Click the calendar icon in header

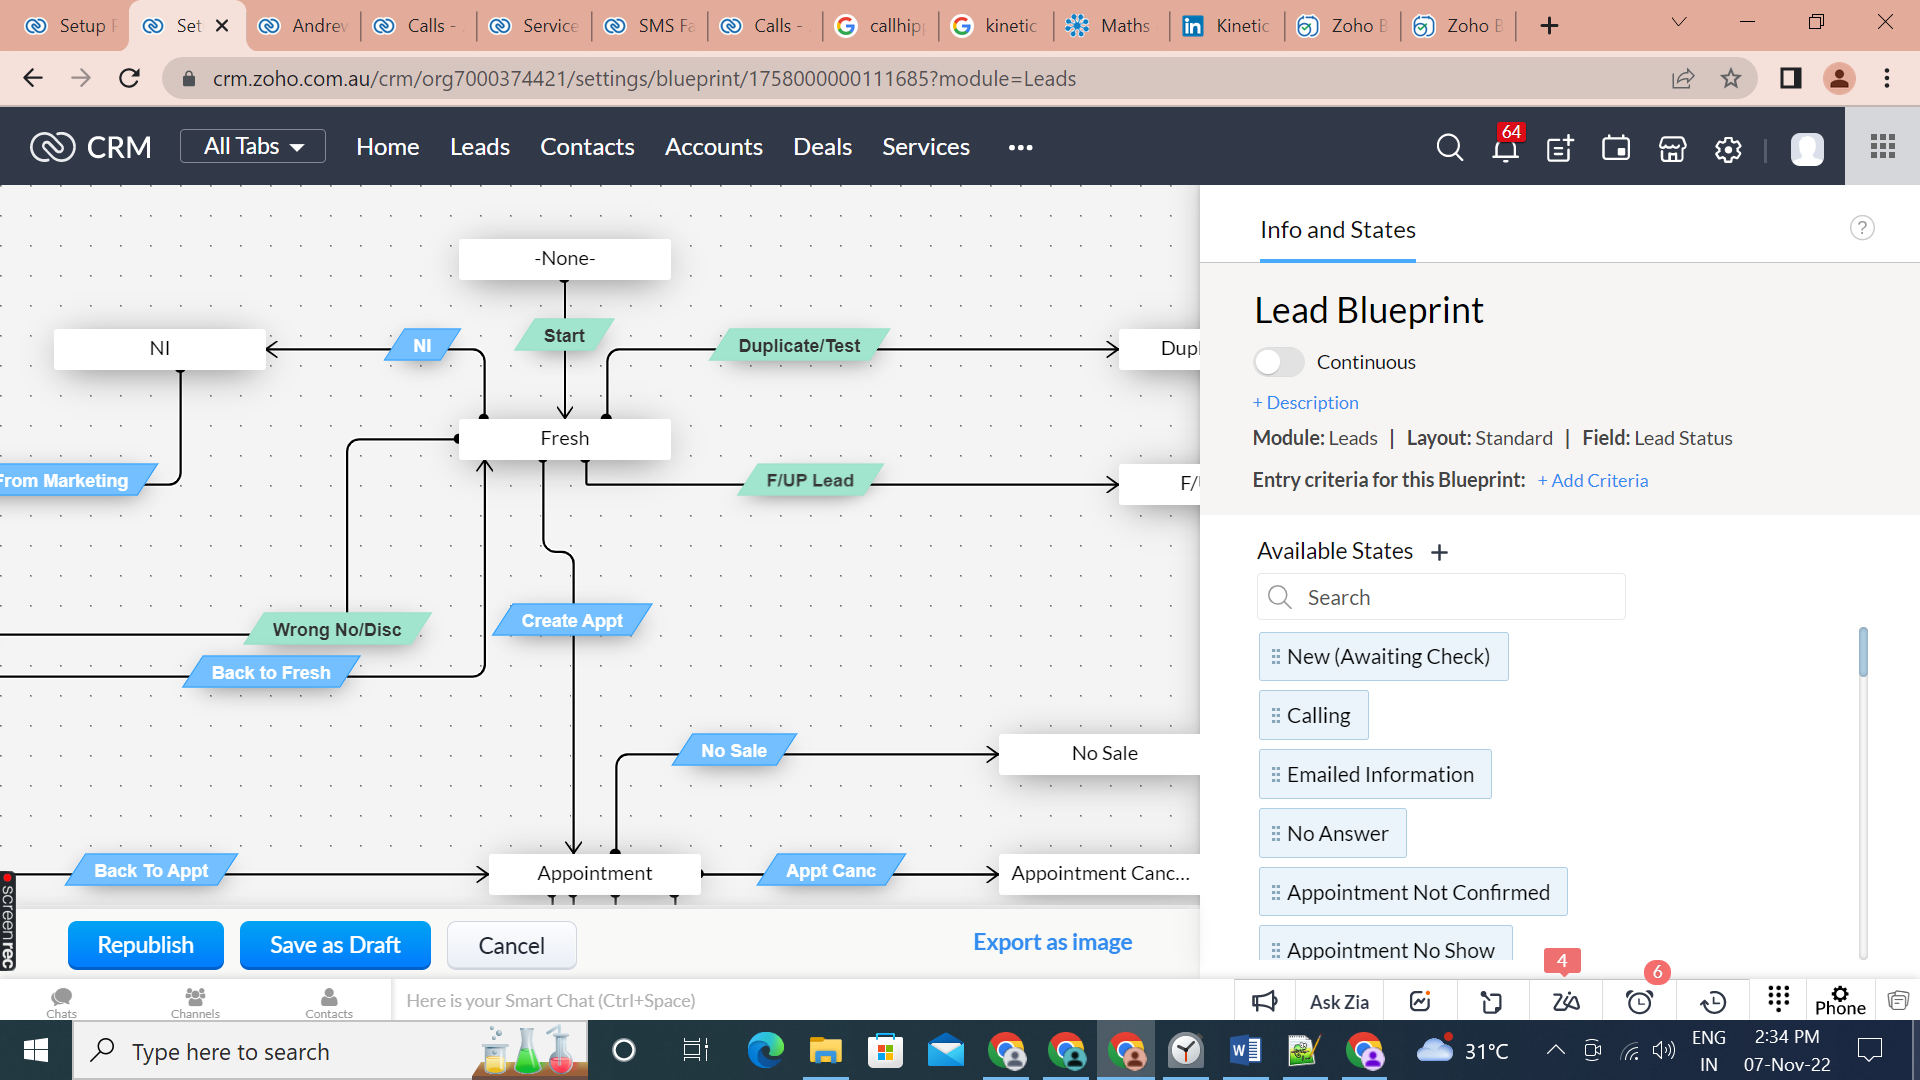[x=1616, y=148]
